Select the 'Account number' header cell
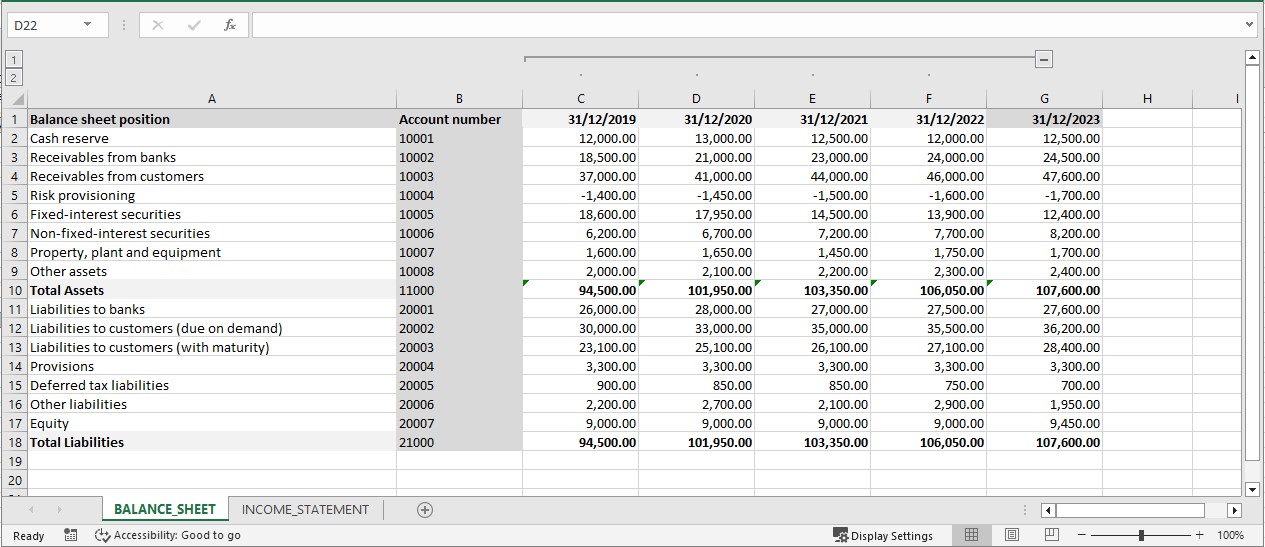The height and width of the screenshot is (547, 1265). coord(459,119)
